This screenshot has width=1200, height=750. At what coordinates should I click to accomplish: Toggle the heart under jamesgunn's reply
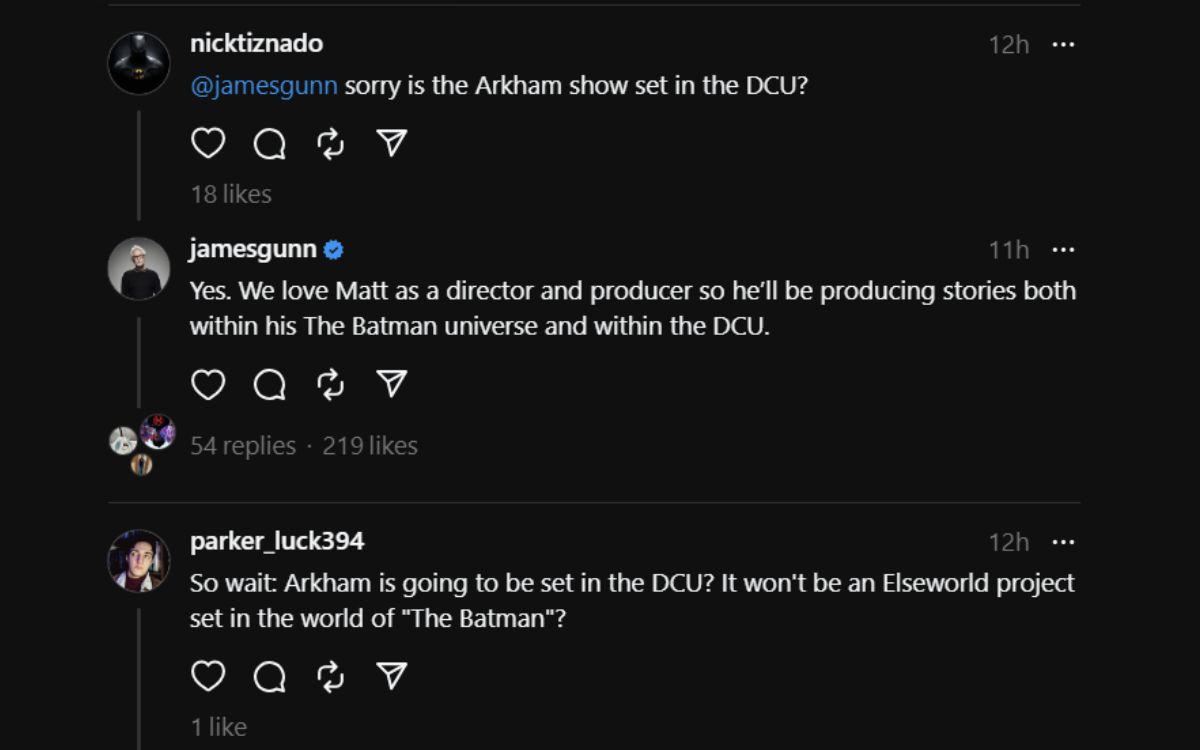pyautogui.click(x=208, y=383)
